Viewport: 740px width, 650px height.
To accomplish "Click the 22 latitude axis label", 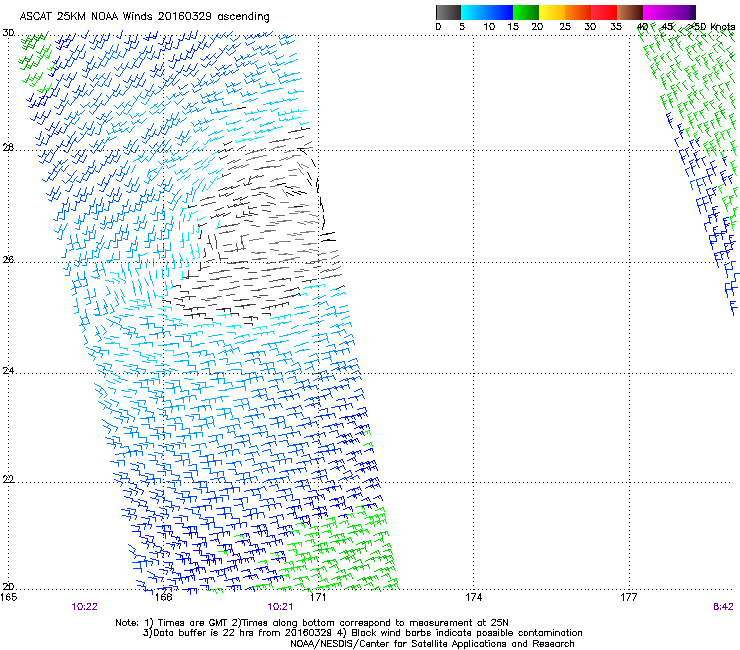I will (8, 480).
